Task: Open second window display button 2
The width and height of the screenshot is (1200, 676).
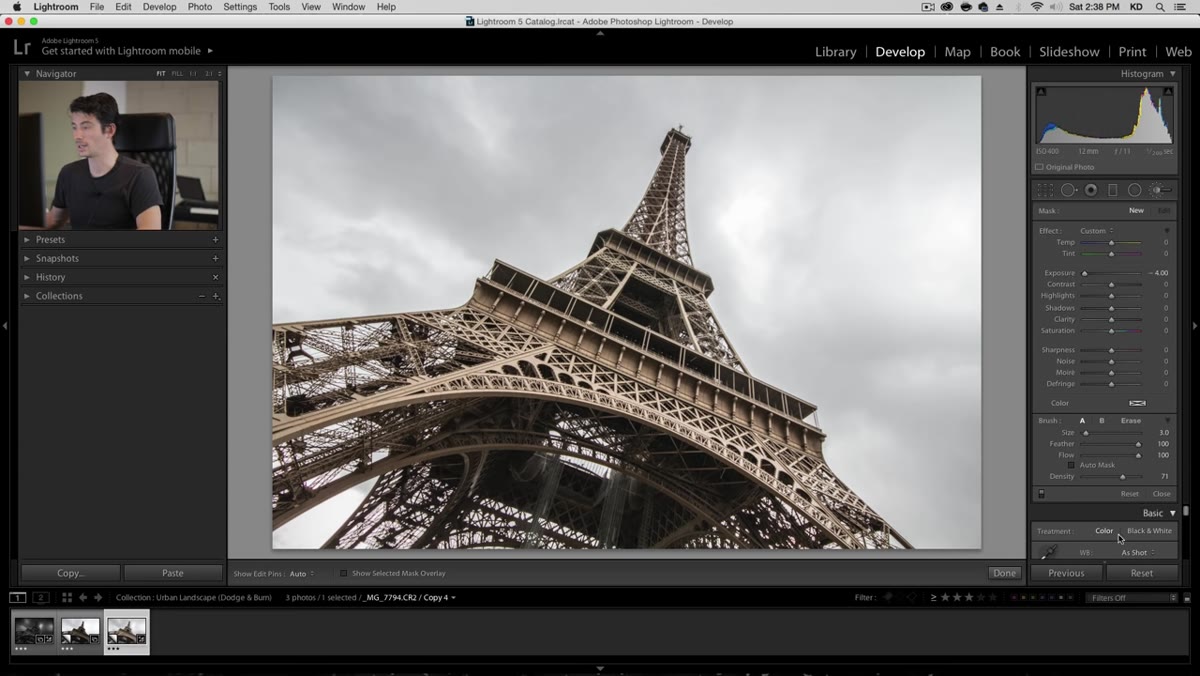Action: pos(41,597)
